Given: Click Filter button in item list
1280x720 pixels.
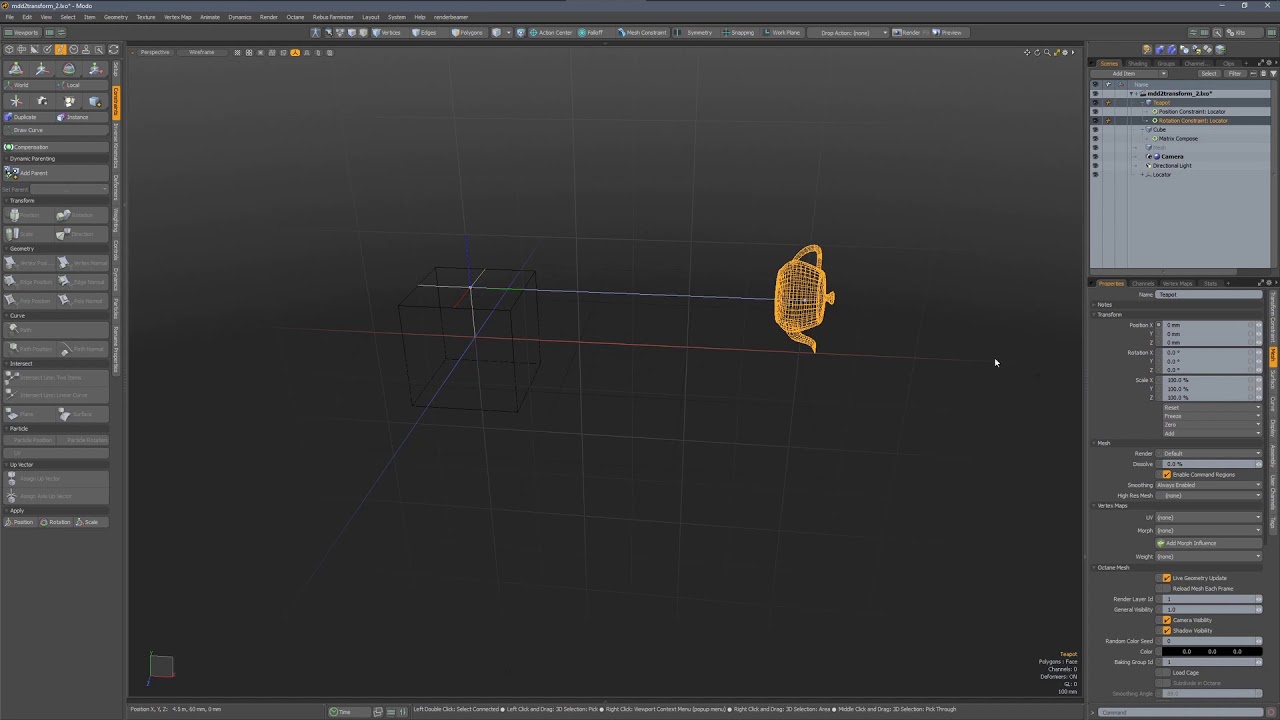Looking at the screenshot, I should coord(1235,73).
